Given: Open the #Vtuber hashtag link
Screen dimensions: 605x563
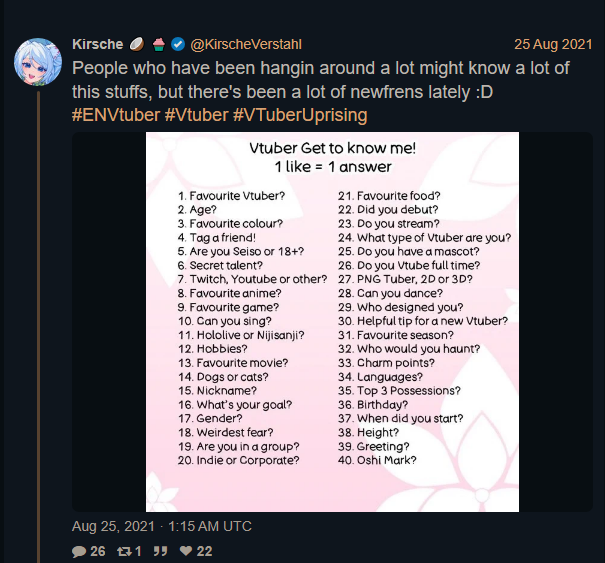Looking at the screenshot, I should pos(196,115).
